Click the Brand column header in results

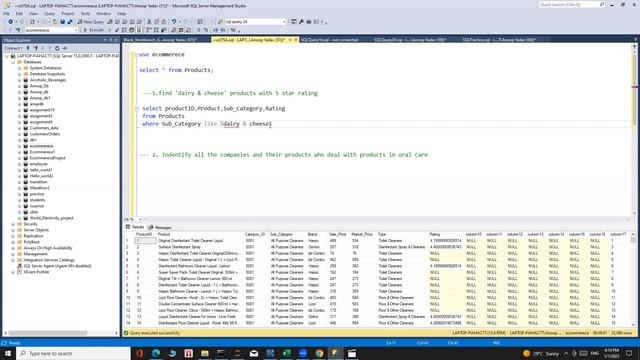312,234
